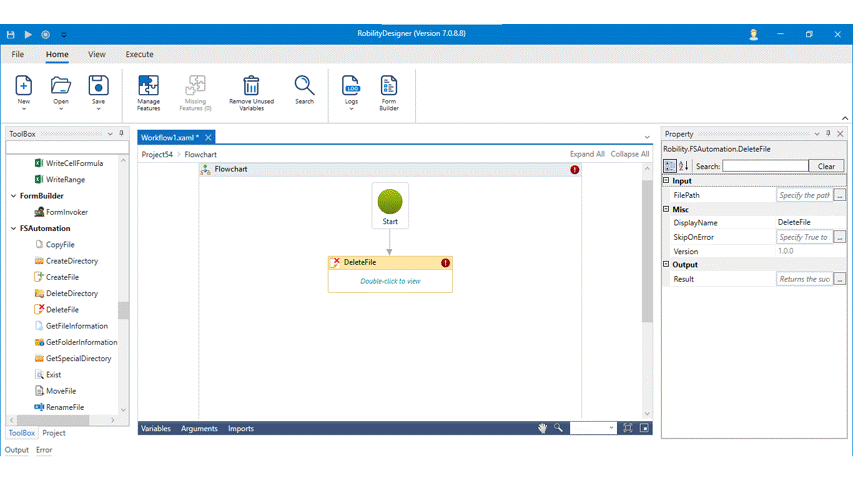The width and height of the screenshot is (853, 480).
Task: Click the run (play) icon in title bar
Action: pyautogui.click(x=28, y=34)
